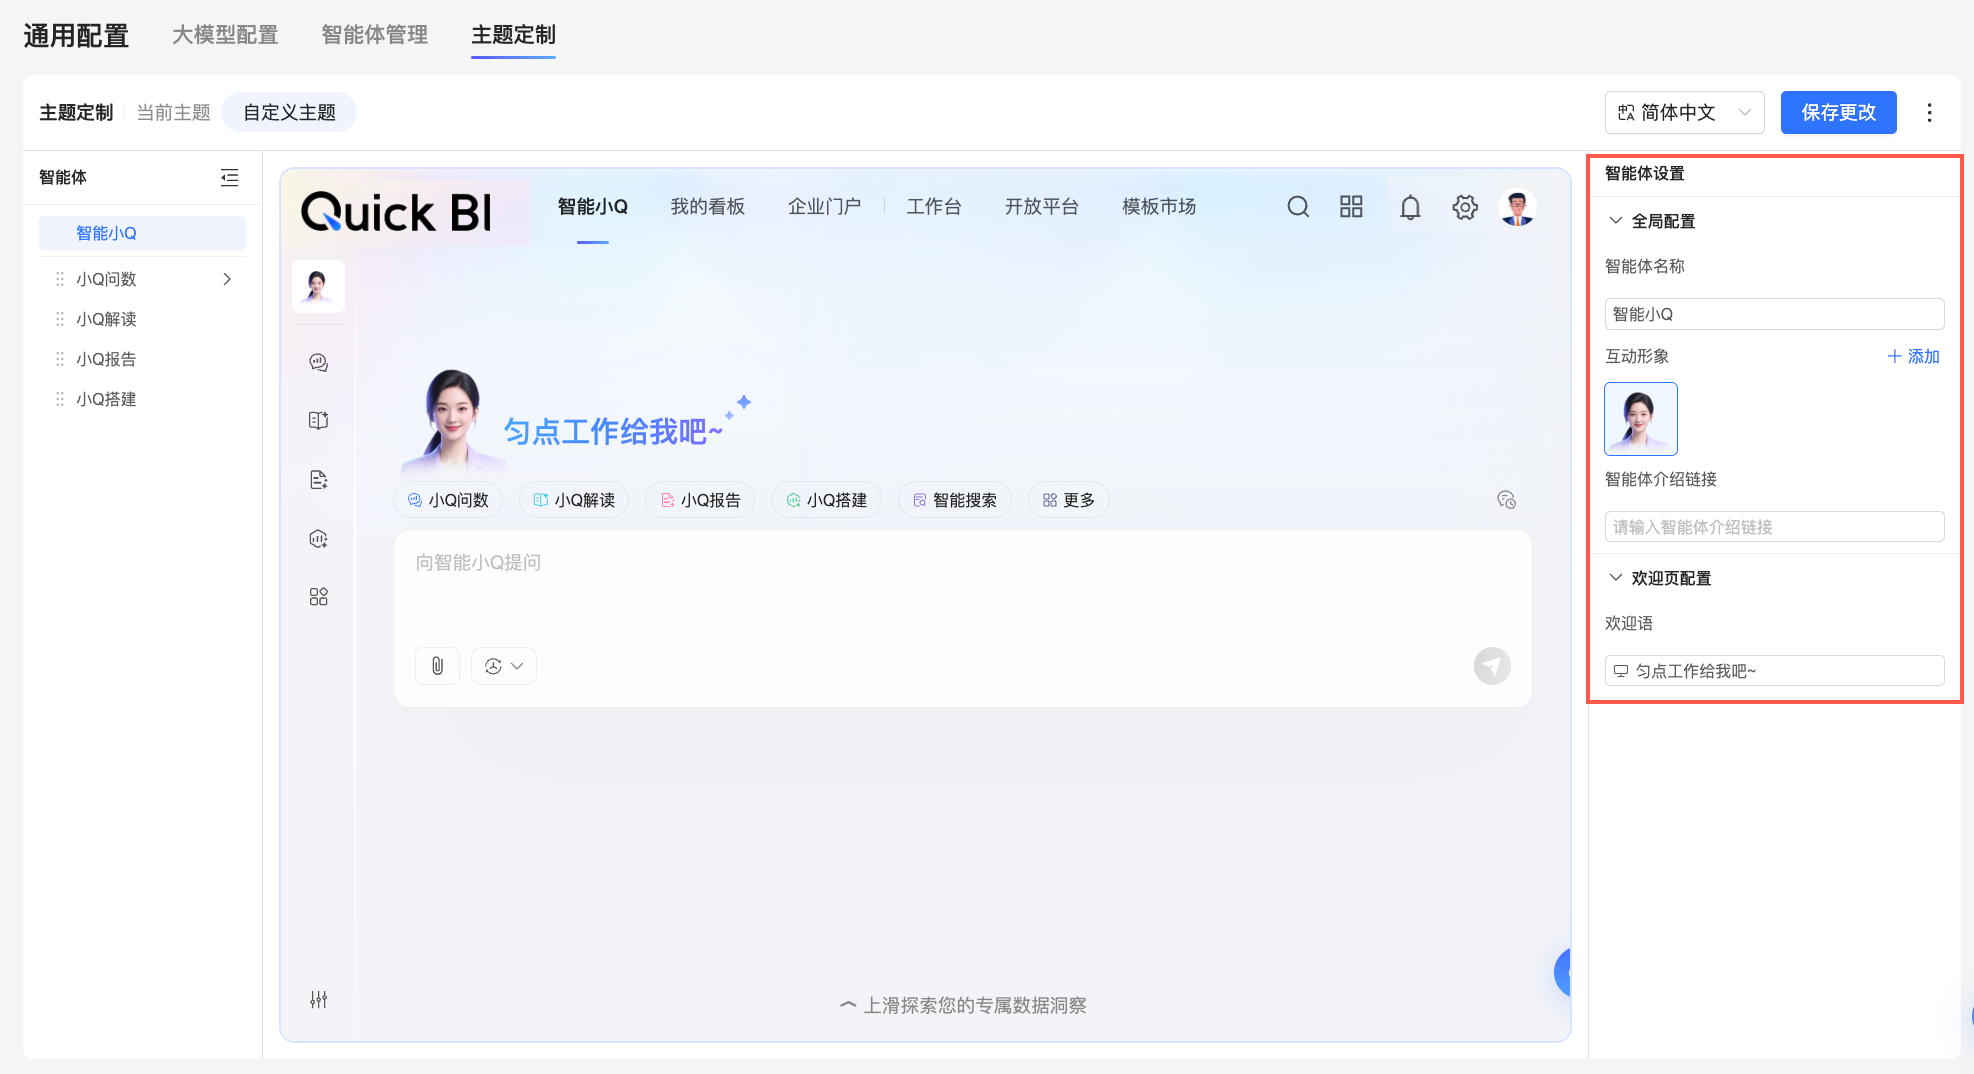Focus the 智能体介绍链接 input field
Screen dimensions: 1974x1074
click(x=1774, y=527)
